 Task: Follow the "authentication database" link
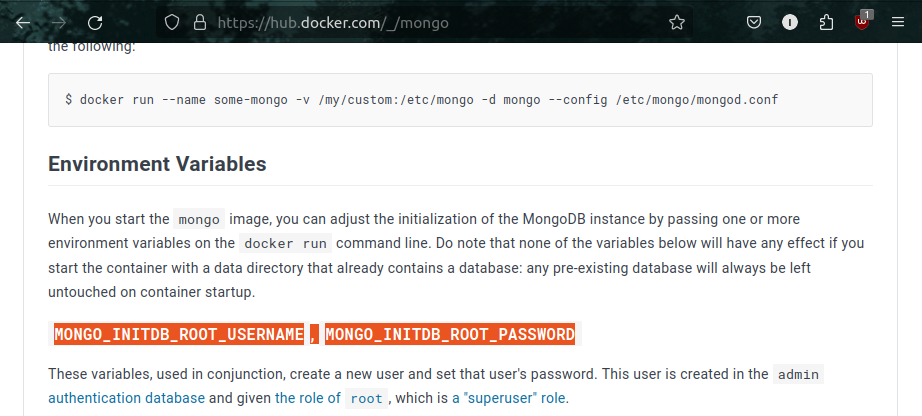click(126, 398)
